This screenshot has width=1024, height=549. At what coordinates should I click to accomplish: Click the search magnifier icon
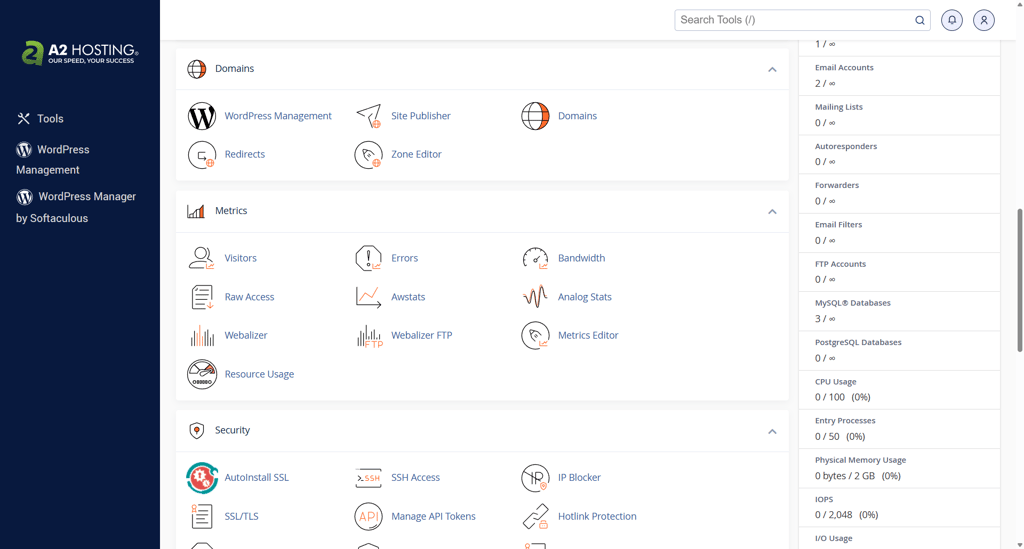(x=920, y=20)
